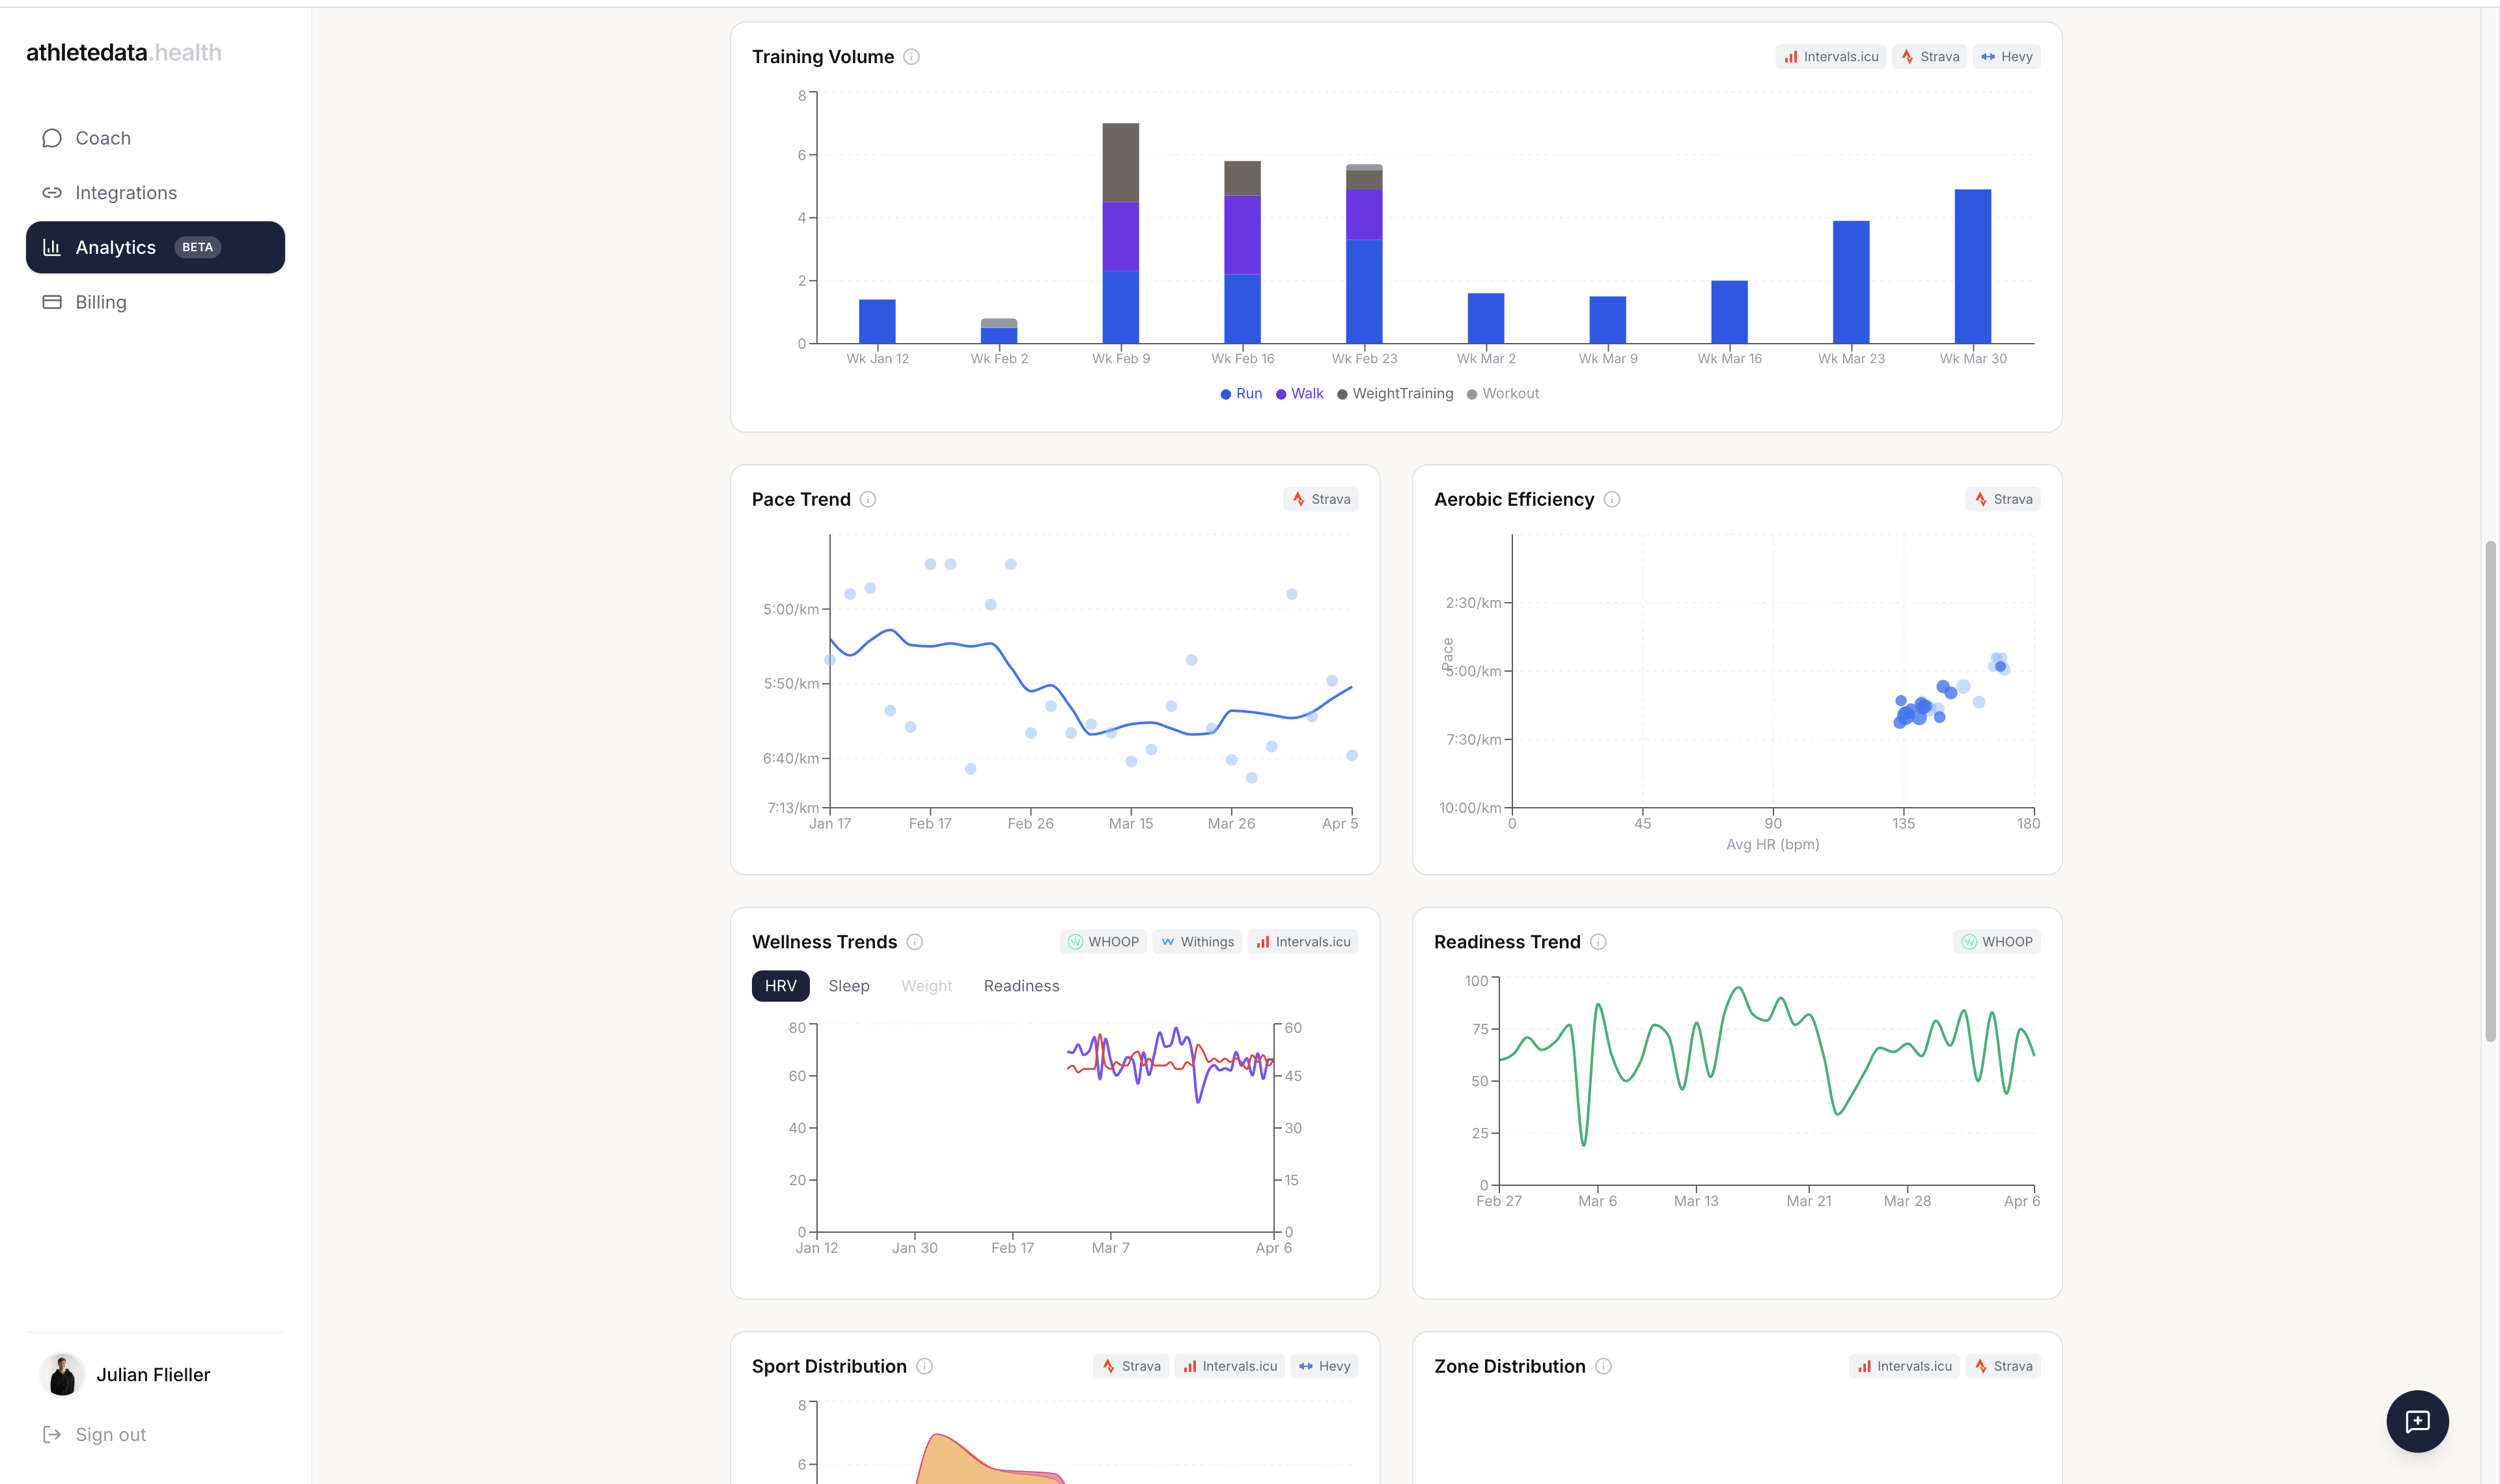
Task: Click the Sport Distribution info icon
Action: click(924, 1366)
